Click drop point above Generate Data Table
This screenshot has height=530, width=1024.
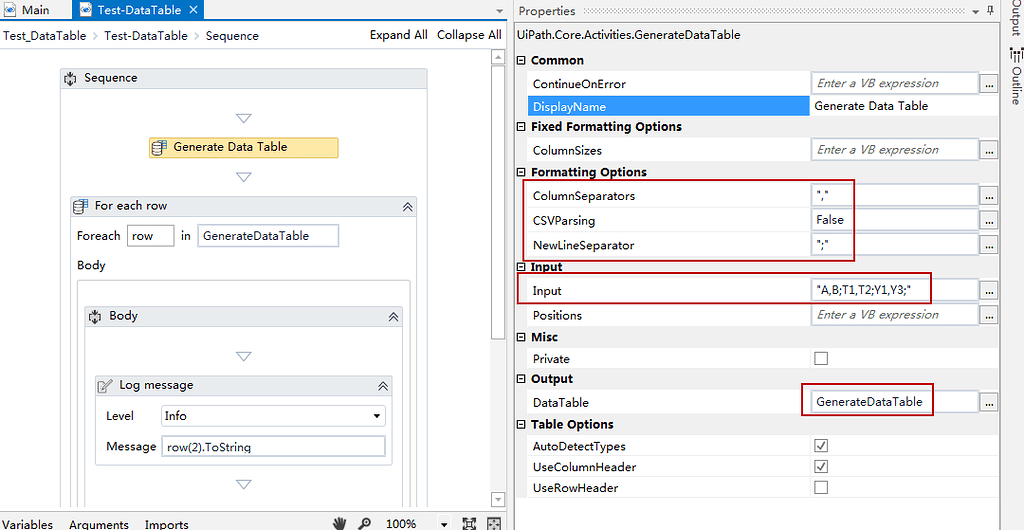(244, 118)
